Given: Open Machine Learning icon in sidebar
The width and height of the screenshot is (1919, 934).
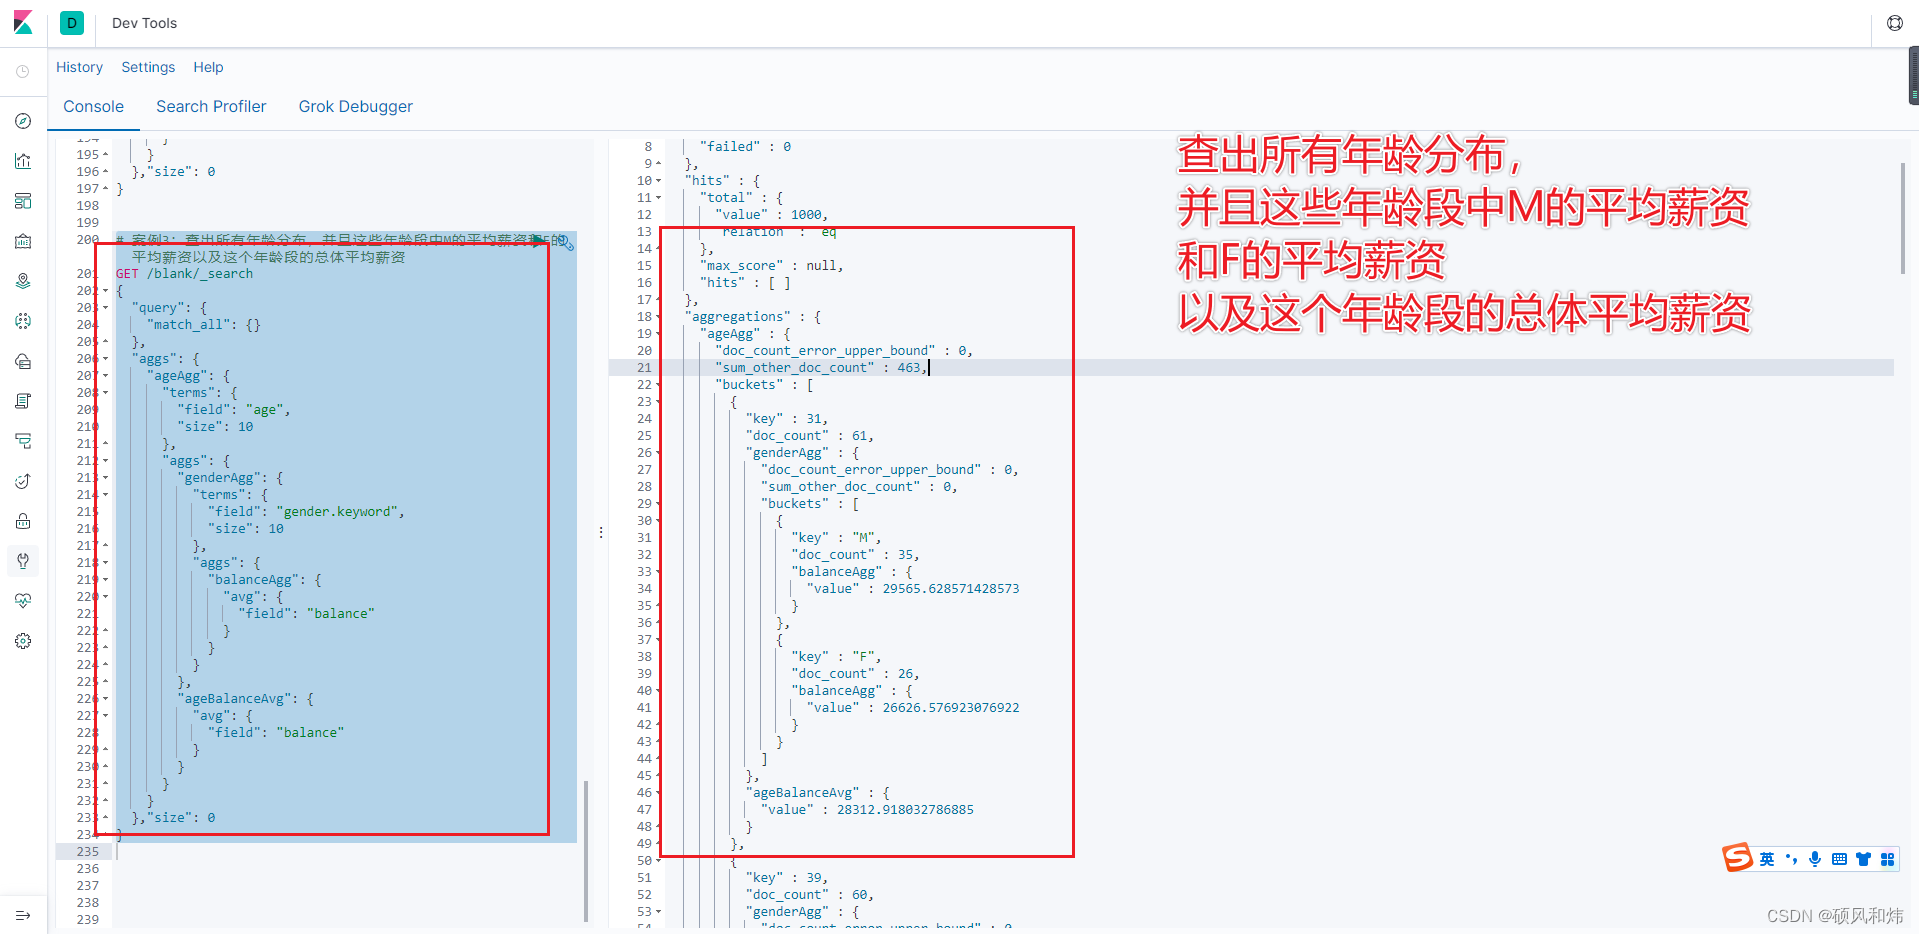Looking at the screenshot, I should coord(23,321).
